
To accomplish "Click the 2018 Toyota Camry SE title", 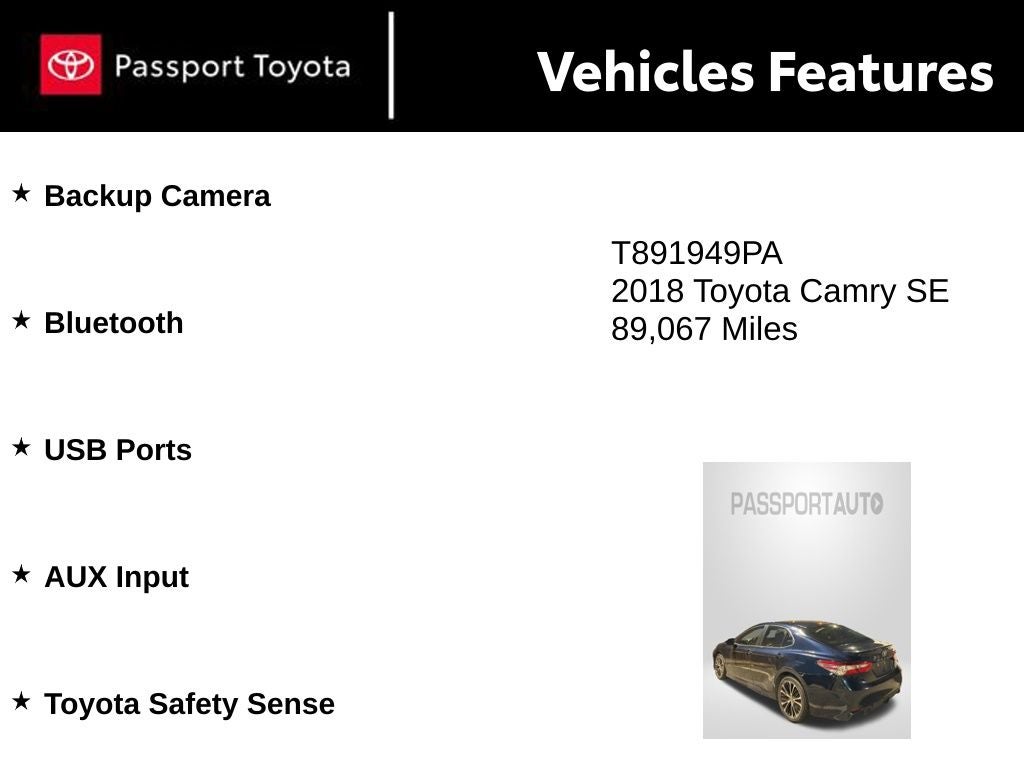I will pyautogui.click(x=780, y=291).
